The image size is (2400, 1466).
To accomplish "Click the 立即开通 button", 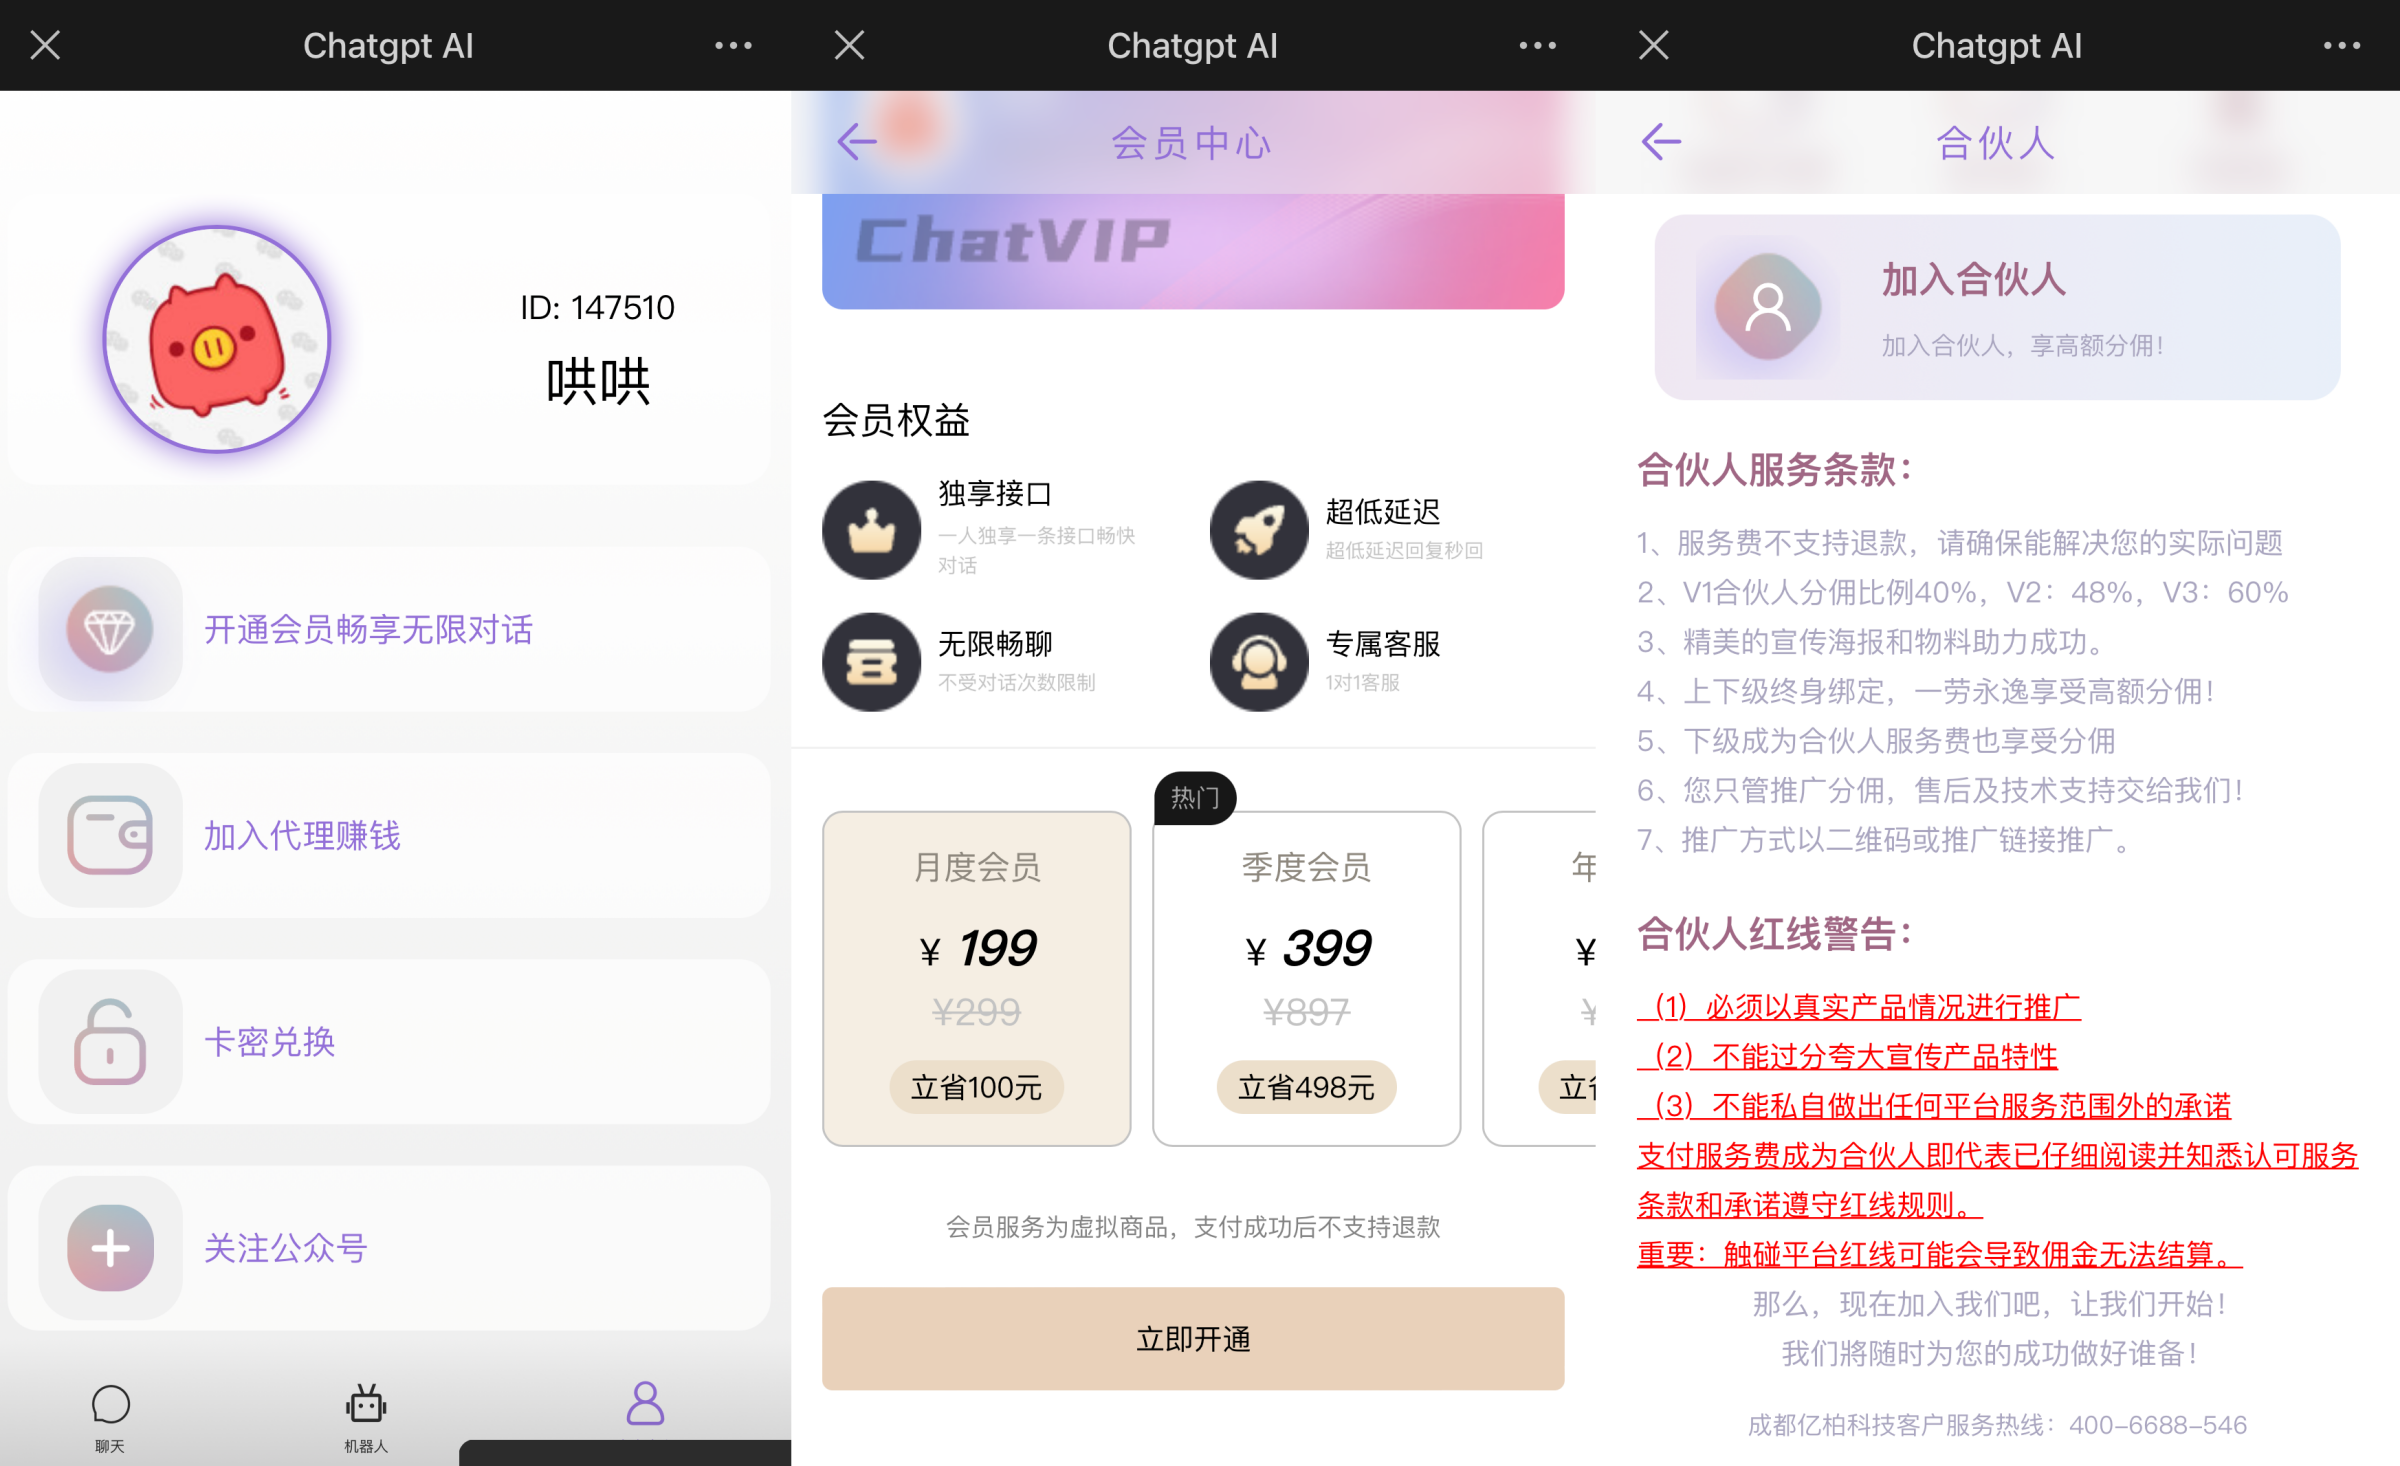I will (1193, 1338).
